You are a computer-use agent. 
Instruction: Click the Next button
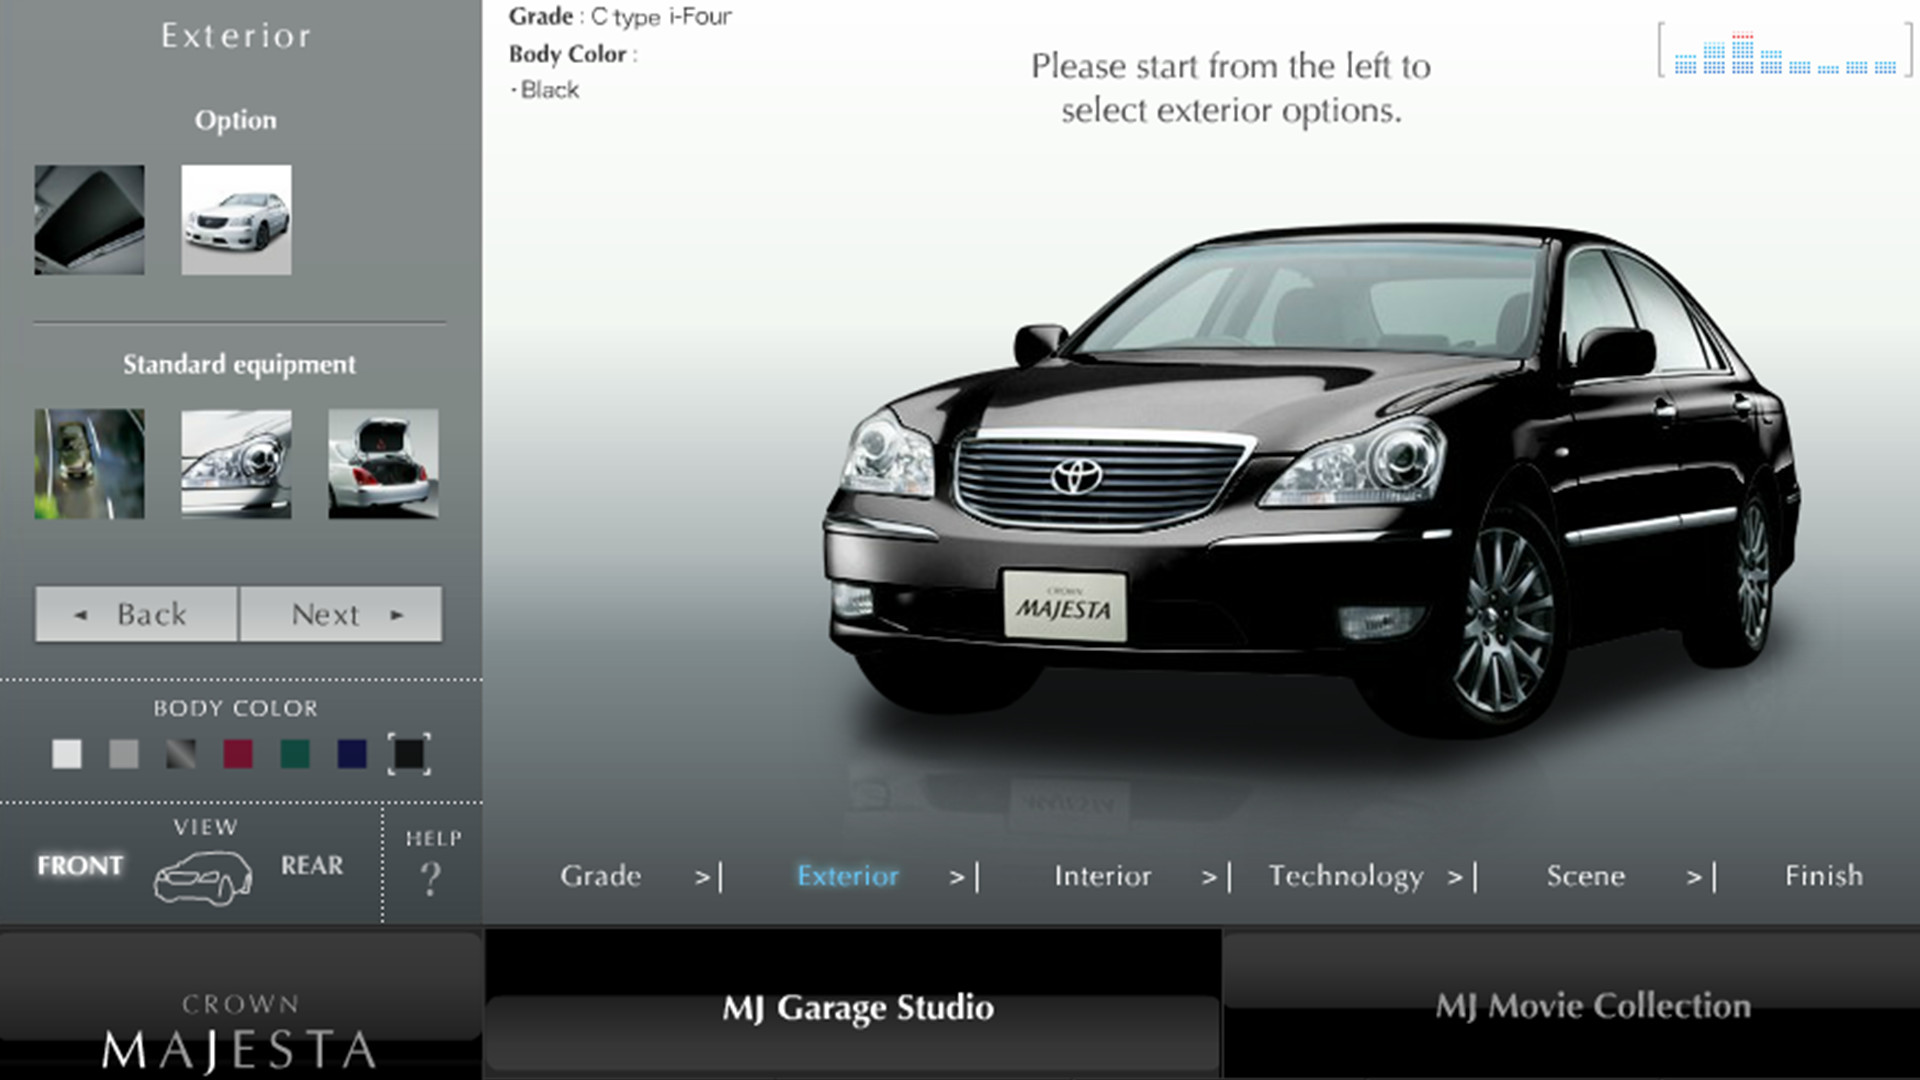pos(341,614)
